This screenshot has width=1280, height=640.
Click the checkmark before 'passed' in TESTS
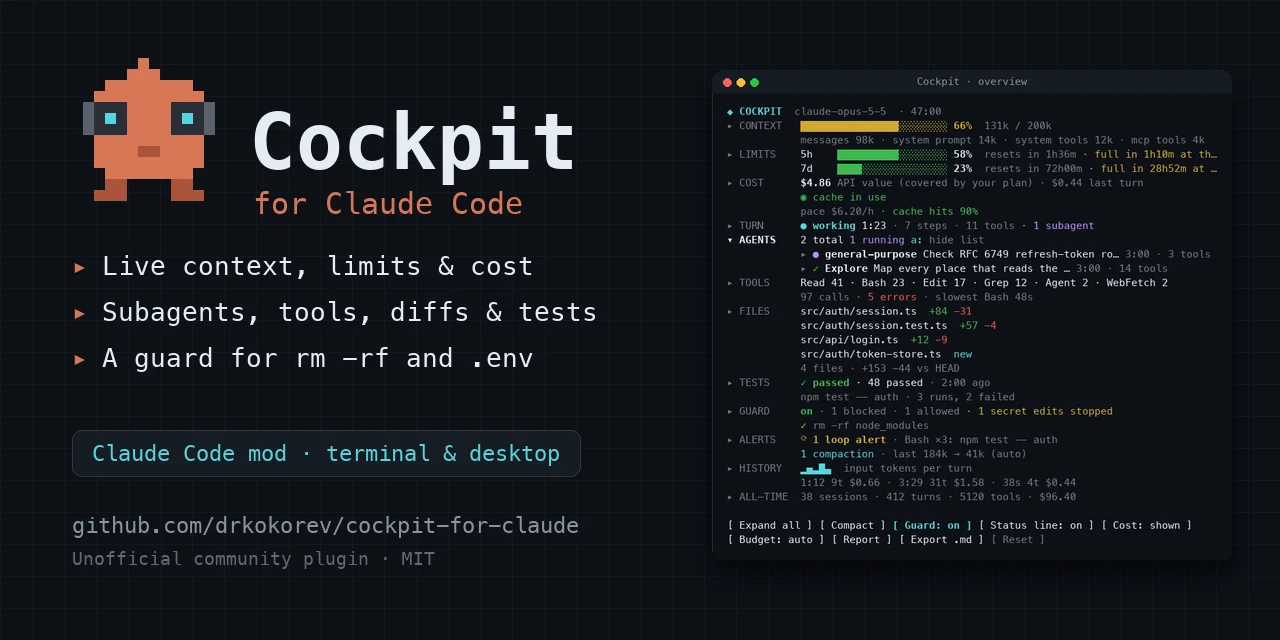(804, 382)
